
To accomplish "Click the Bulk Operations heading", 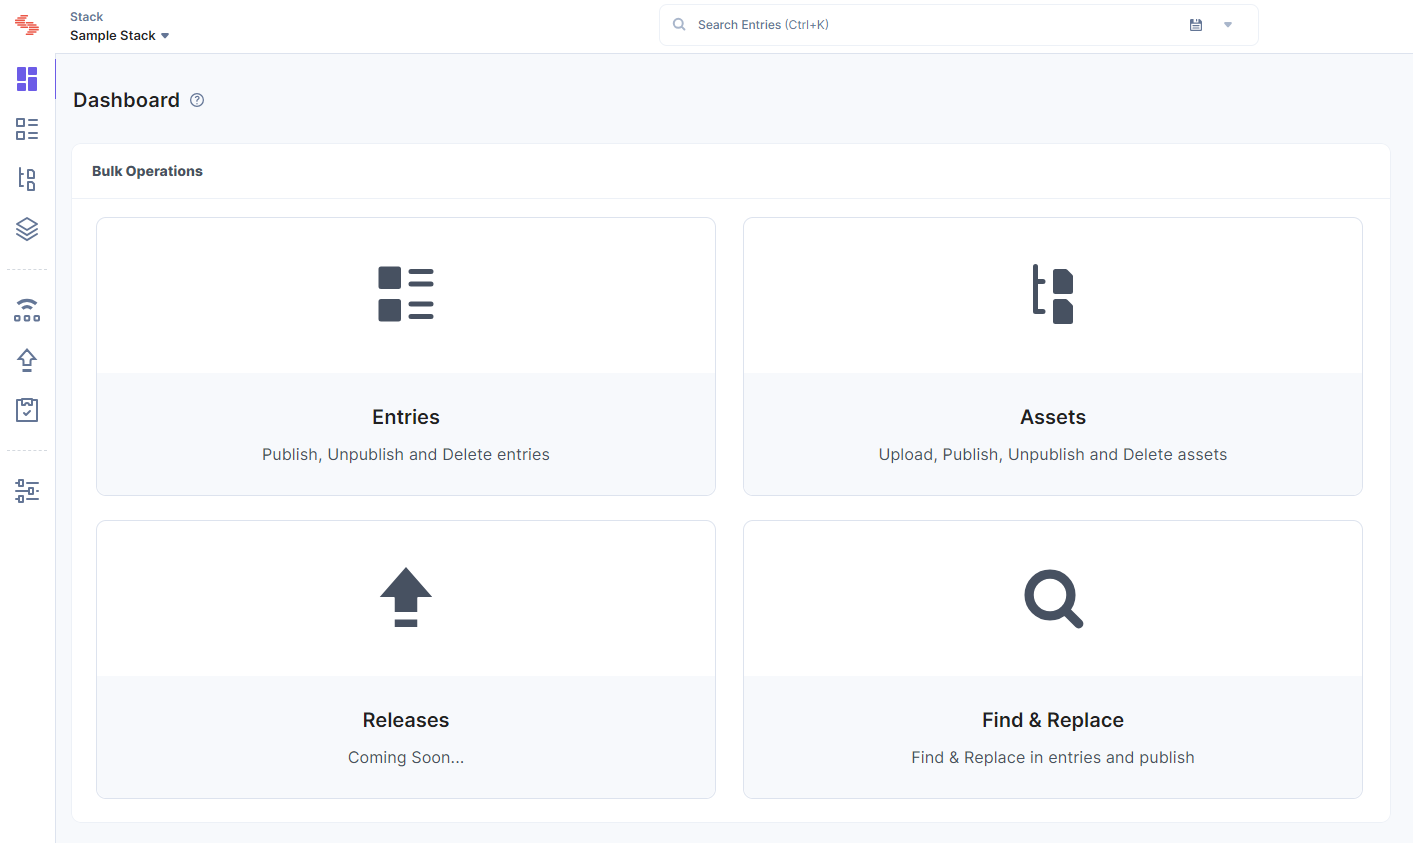I will [x=147, y=171].
